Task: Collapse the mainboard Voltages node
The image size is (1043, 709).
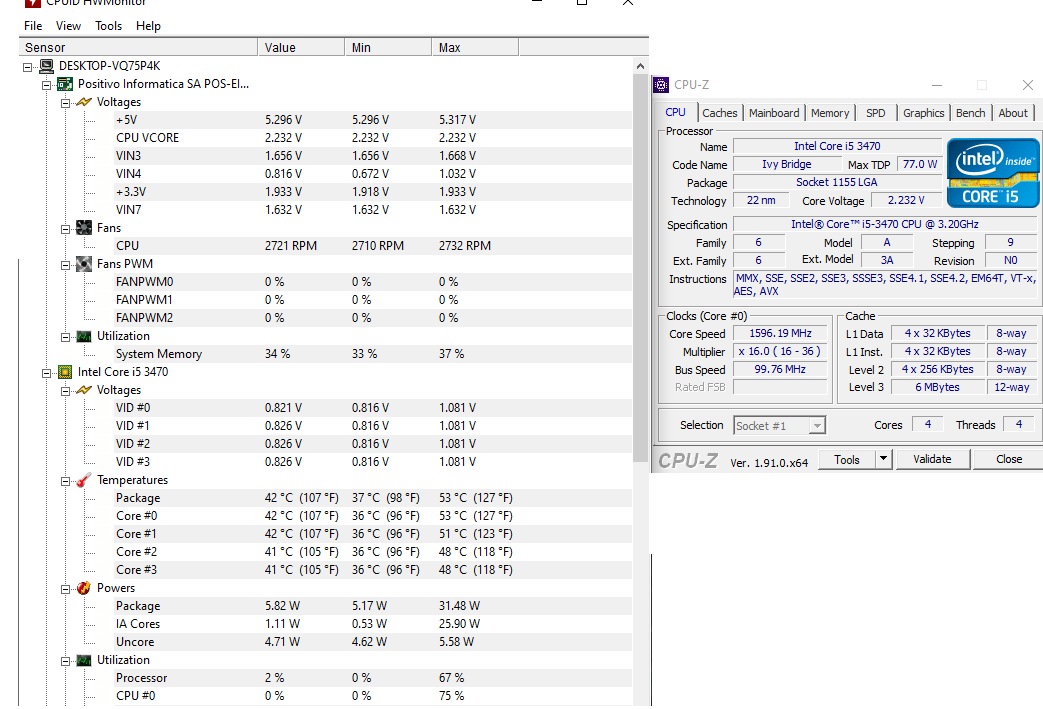Action: coord(65,102)
